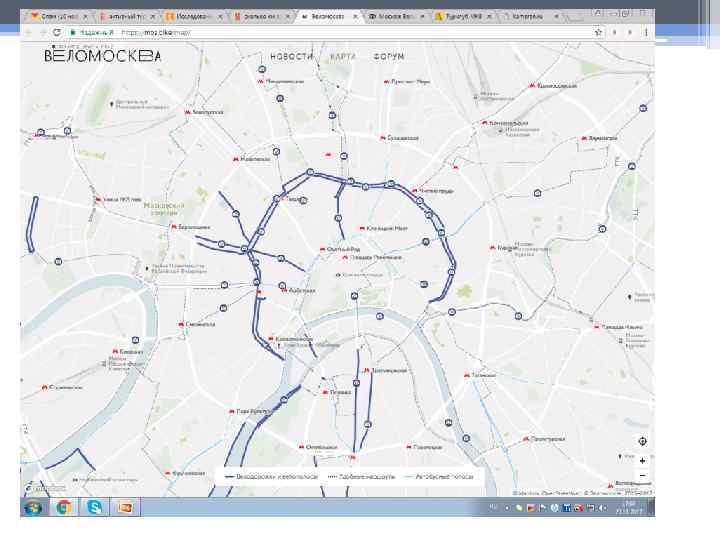The image size is (720, 540).
Task: Select the Охотный Ряд metro marker
Action: pos(322,249)
